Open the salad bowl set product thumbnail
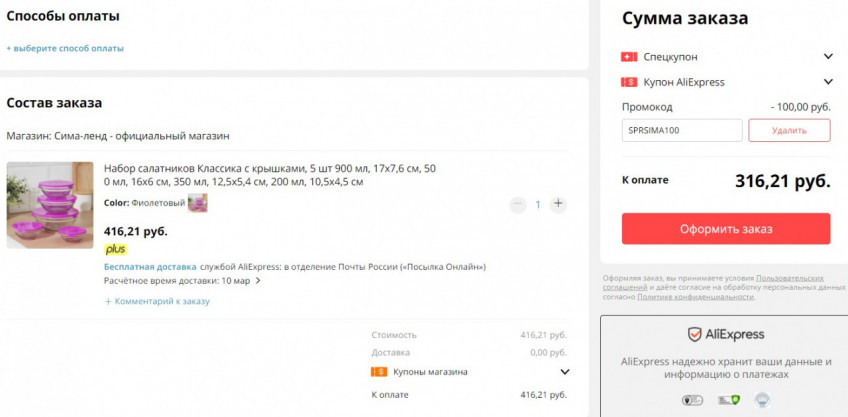The image size is (848, 417). [50, 205]
